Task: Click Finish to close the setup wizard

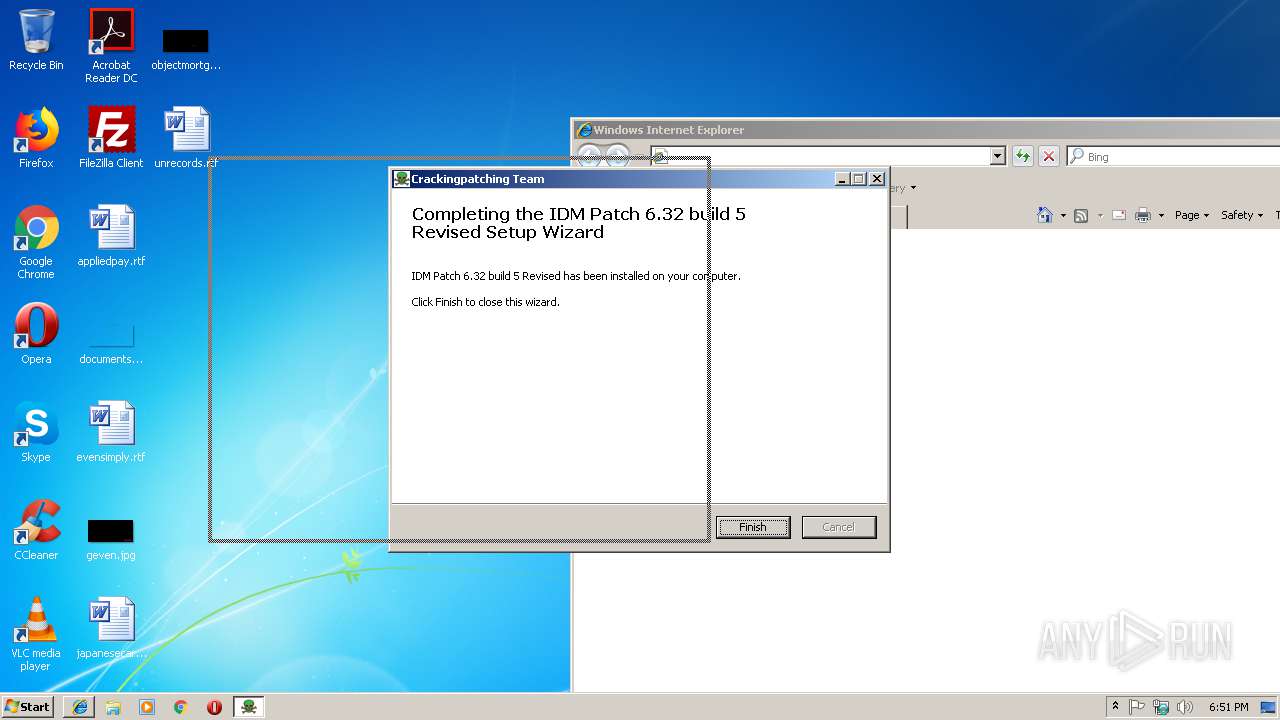Action: (753, 527)
